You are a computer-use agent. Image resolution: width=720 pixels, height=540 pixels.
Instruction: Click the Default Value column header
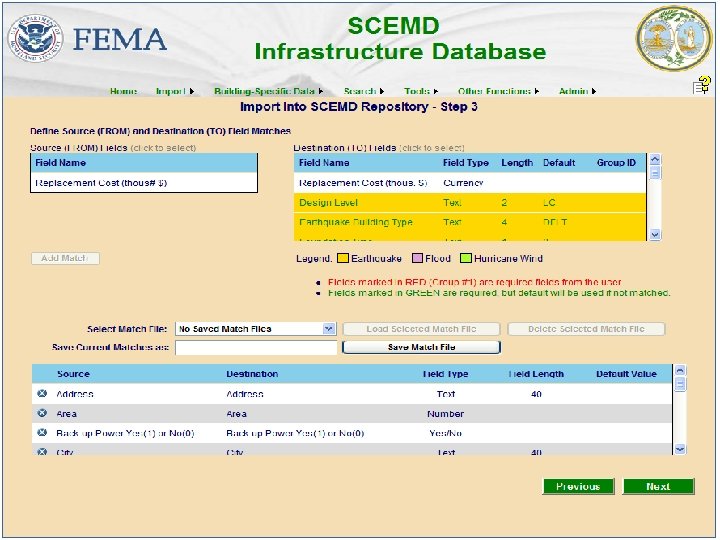pyautogui.click(x=626, y=374)
